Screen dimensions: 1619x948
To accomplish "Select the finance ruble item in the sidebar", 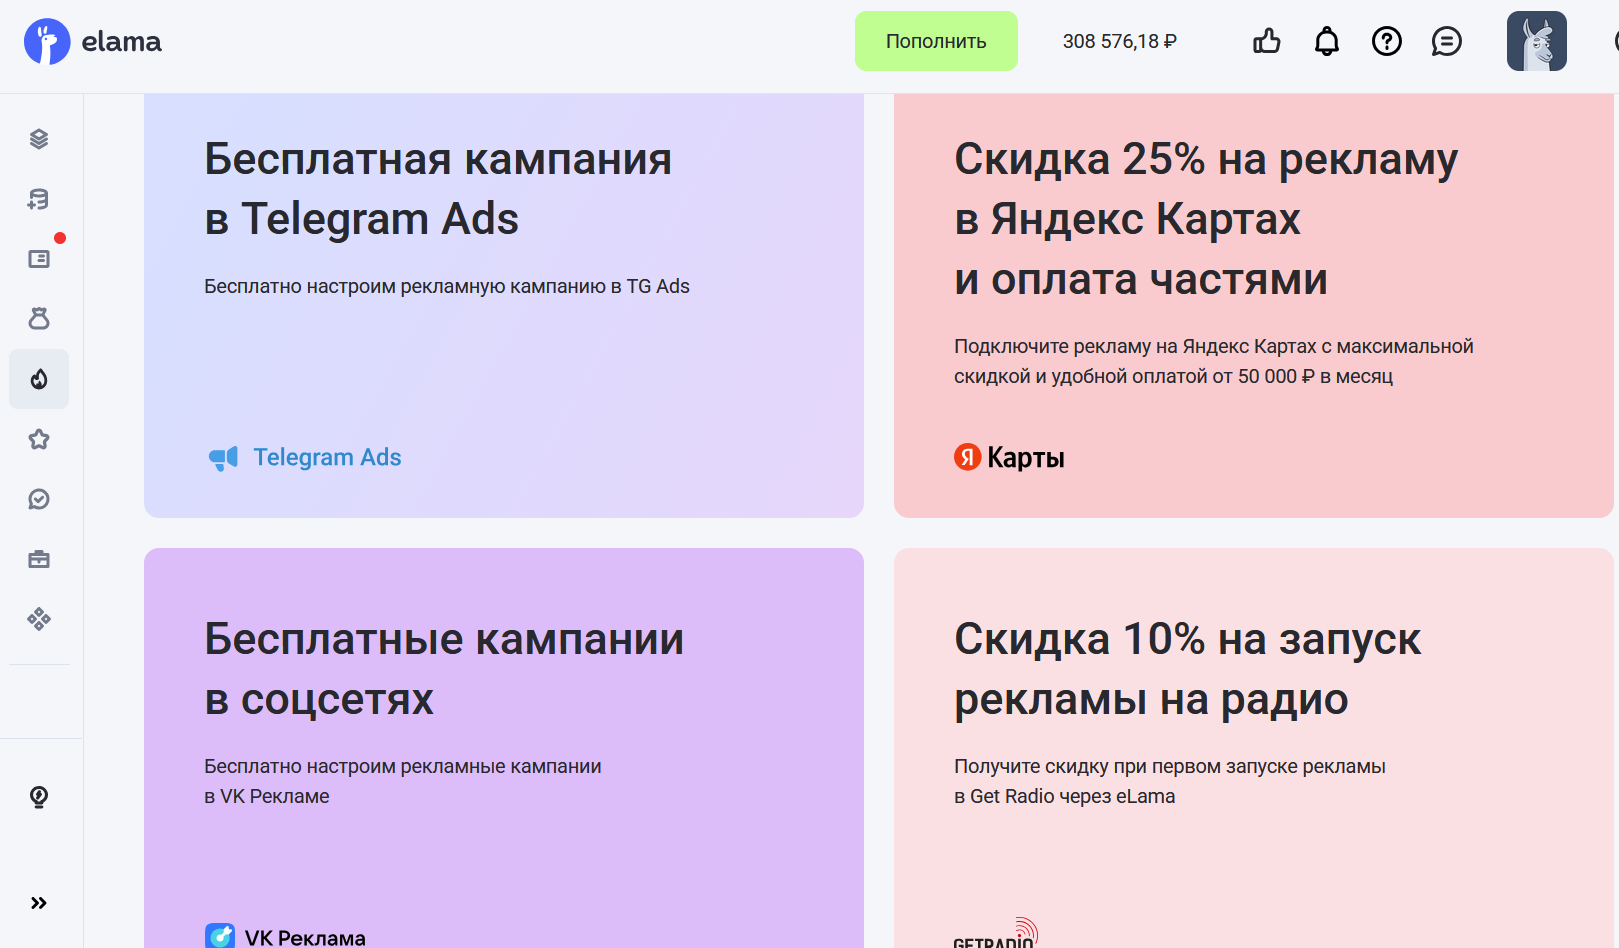I will (39, 199).
